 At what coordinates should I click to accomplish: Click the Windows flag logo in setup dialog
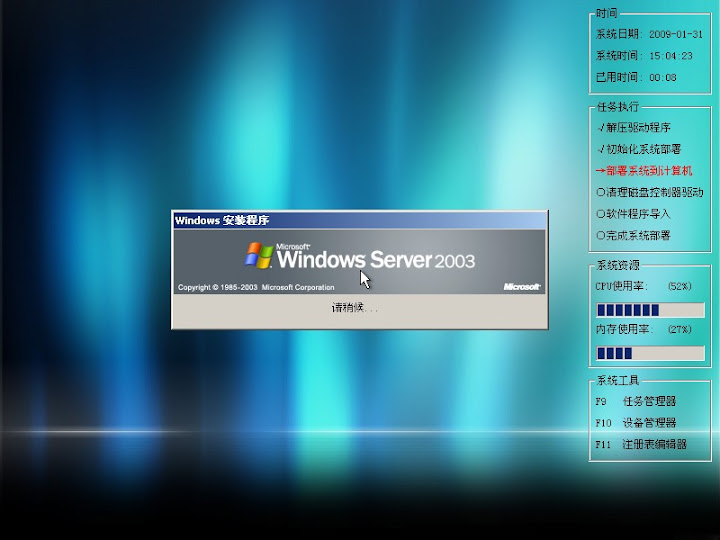pos(259,255)
